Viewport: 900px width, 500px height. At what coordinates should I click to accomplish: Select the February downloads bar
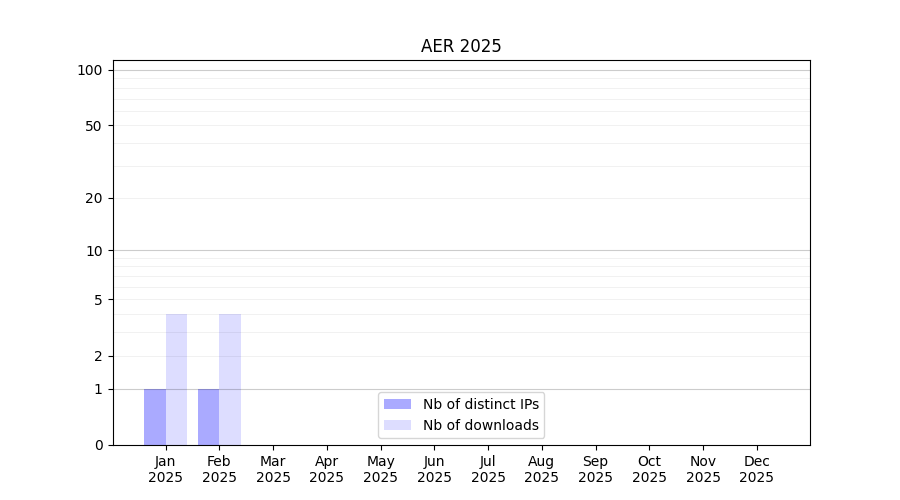coord(230,380)
